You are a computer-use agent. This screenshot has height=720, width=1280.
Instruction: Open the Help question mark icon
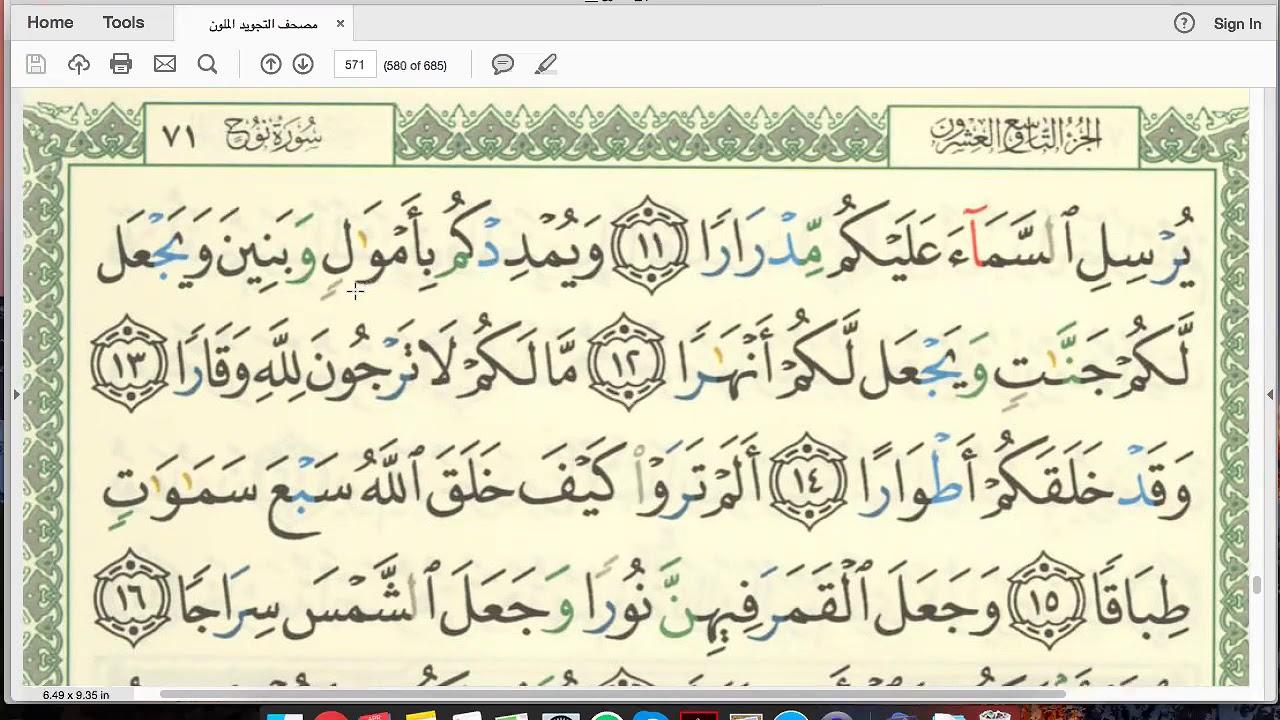point(1184,23)
